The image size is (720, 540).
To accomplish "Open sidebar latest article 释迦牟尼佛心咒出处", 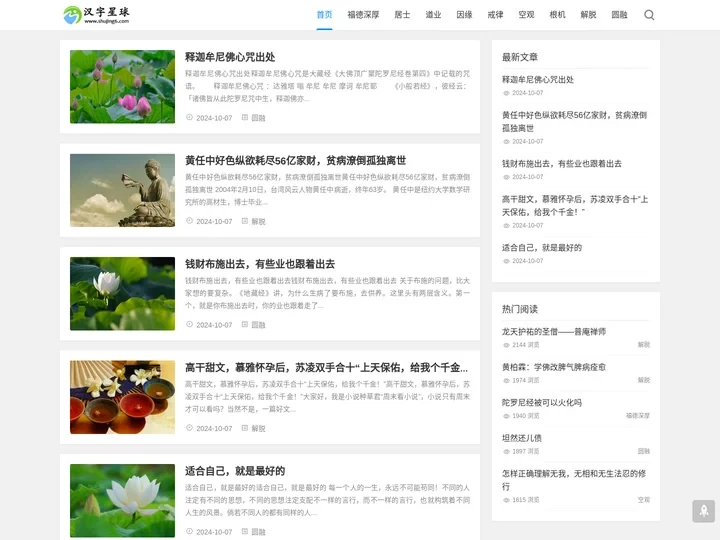I will (x=538, y=79).
